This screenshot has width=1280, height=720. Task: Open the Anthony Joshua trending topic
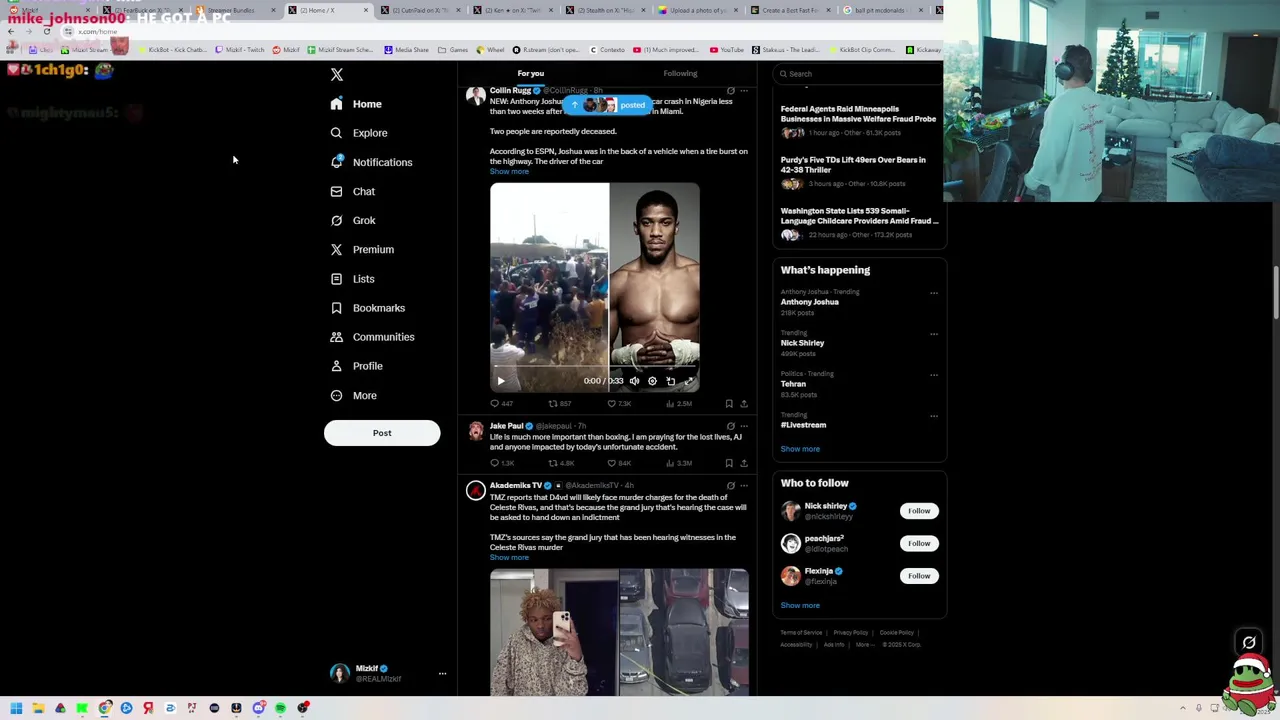click(810, 302)
